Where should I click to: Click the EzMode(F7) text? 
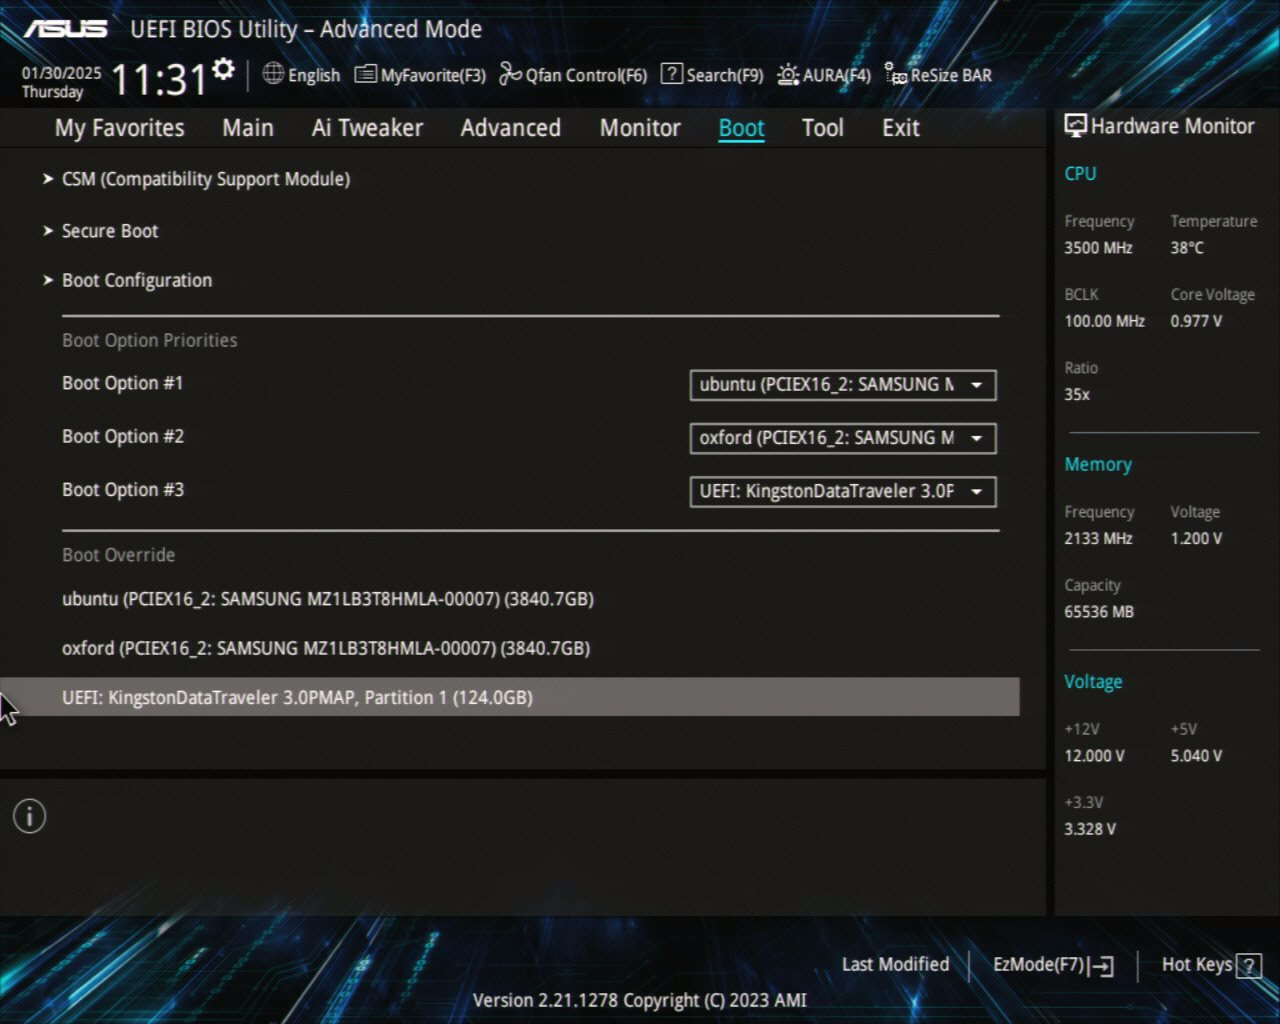1038,965
